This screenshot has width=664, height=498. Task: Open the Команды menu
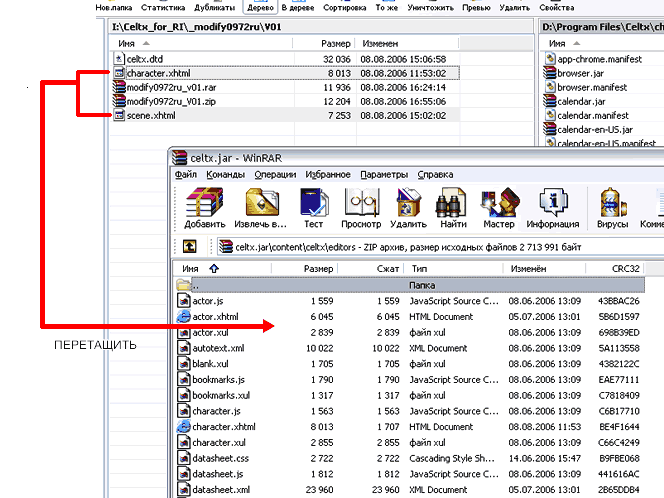click(225, 174)
